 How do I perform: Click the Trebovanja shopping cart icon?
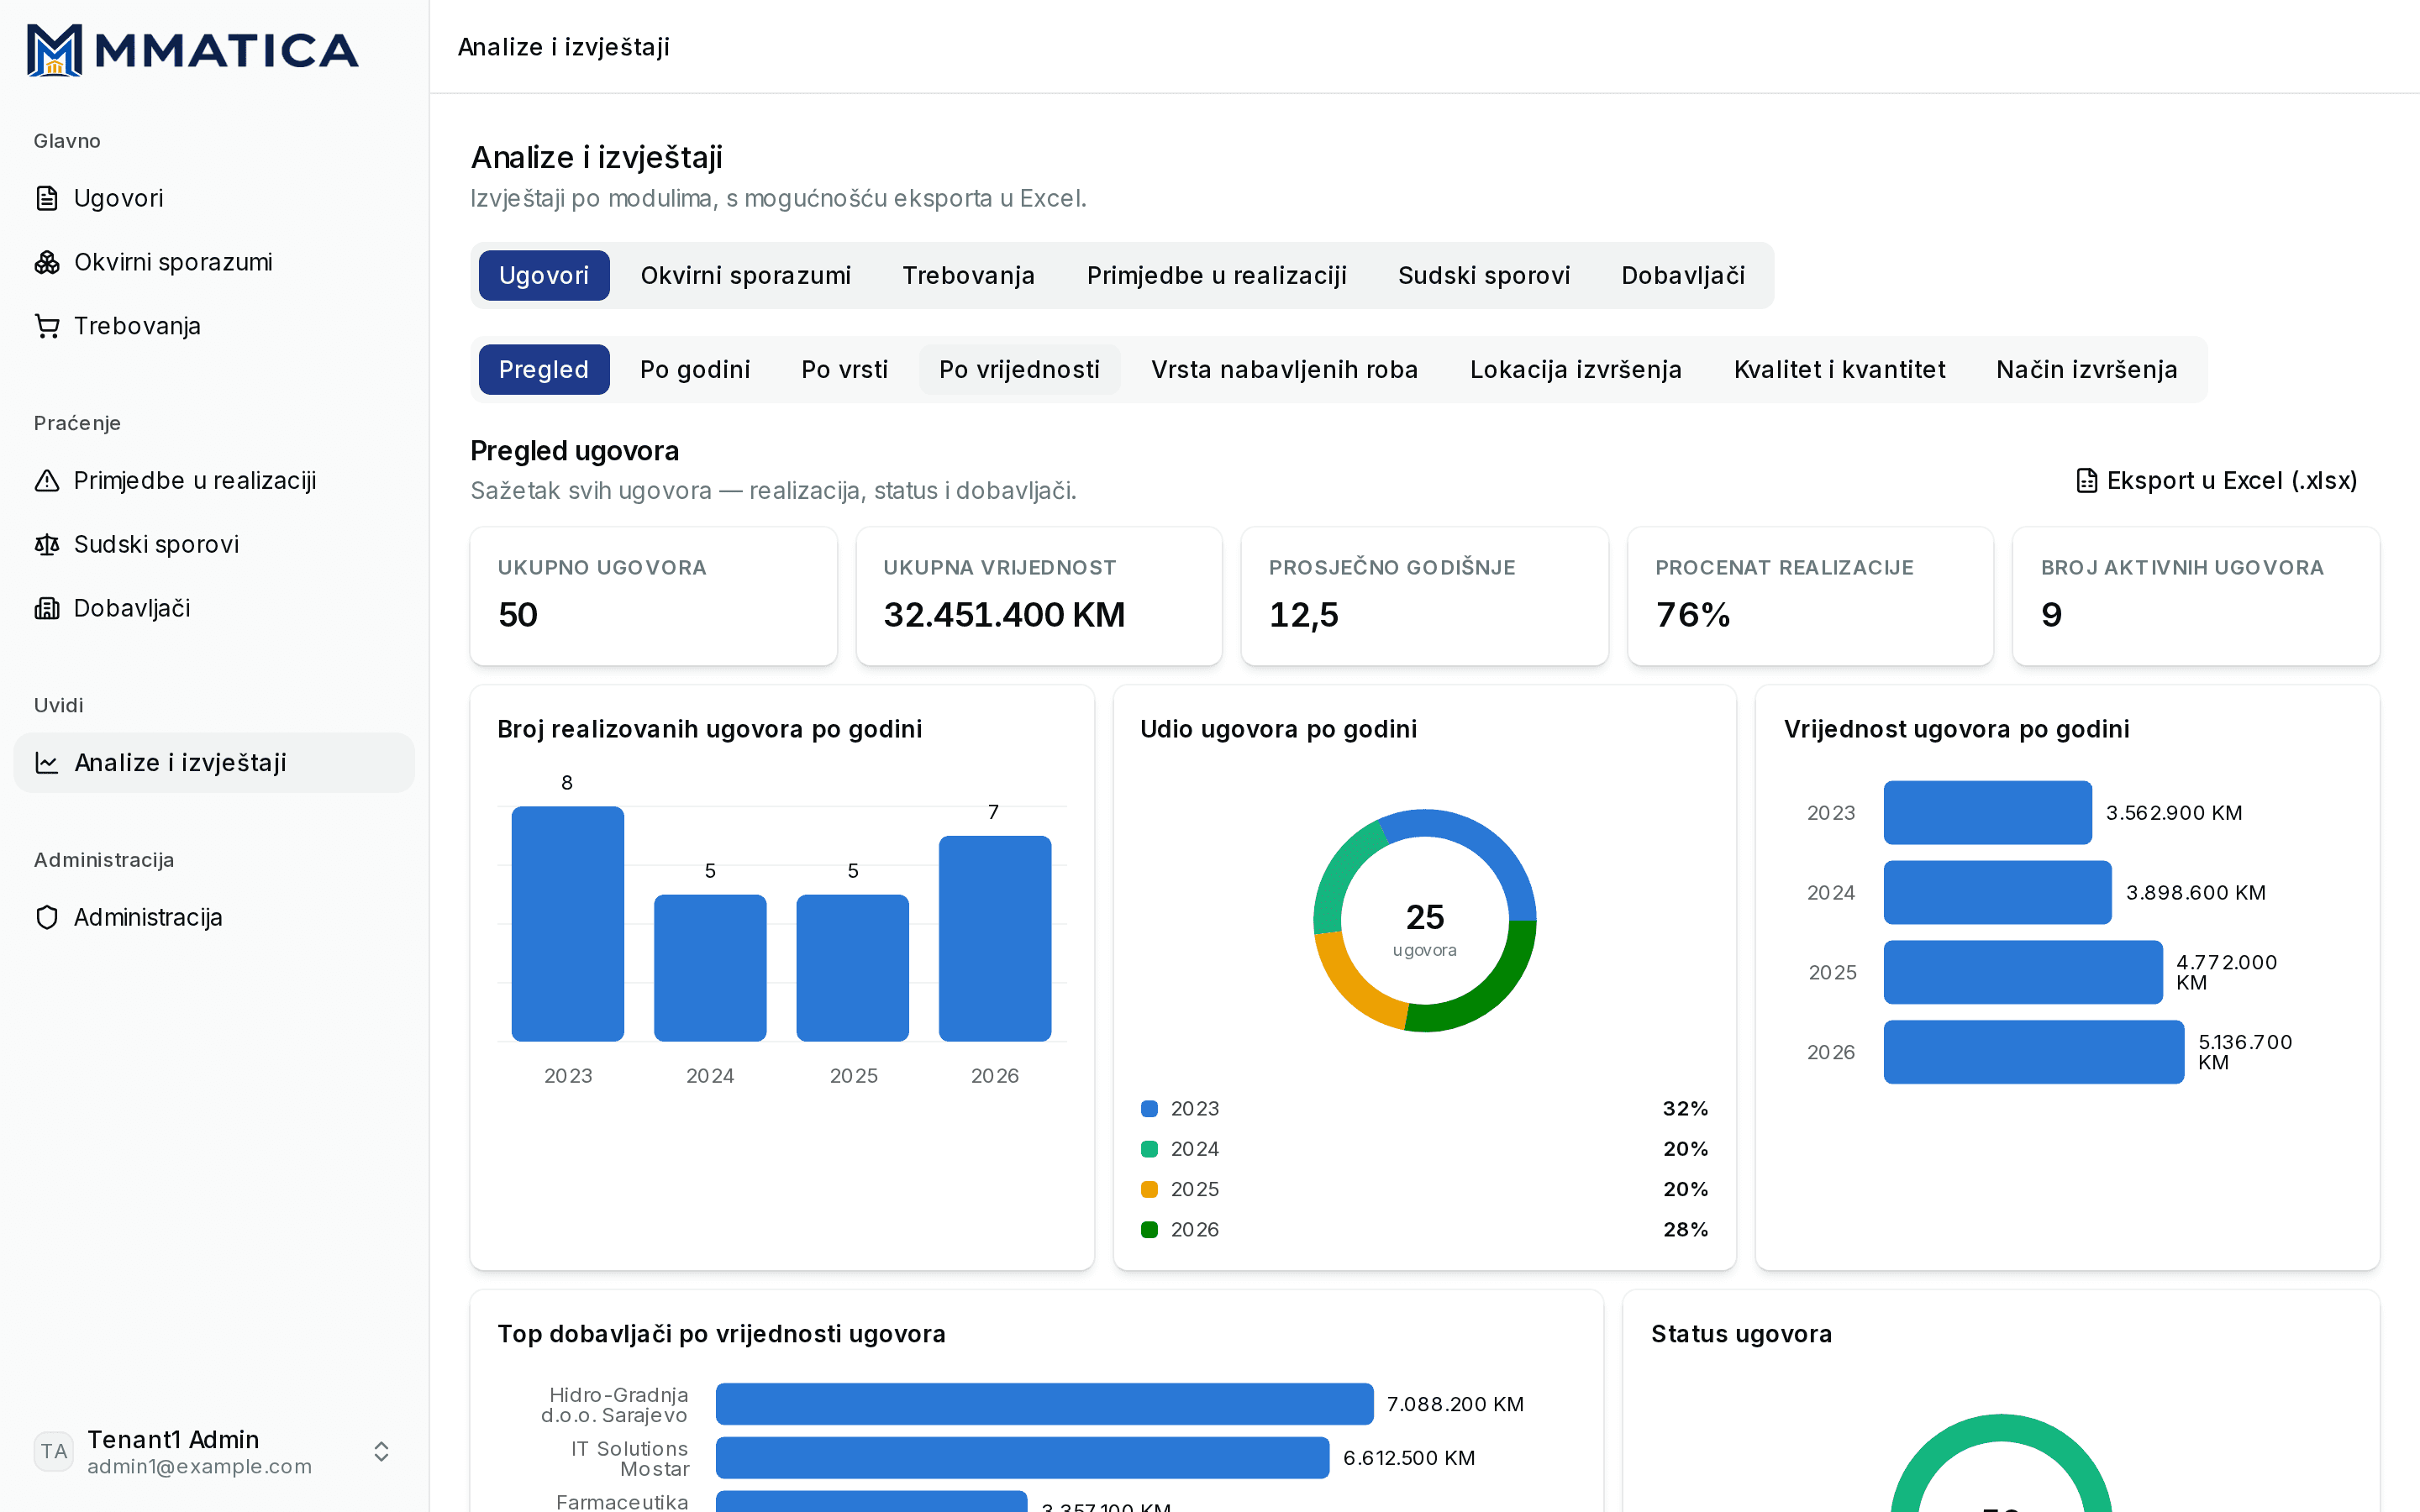pyautogui.click(x=47, y=326)
